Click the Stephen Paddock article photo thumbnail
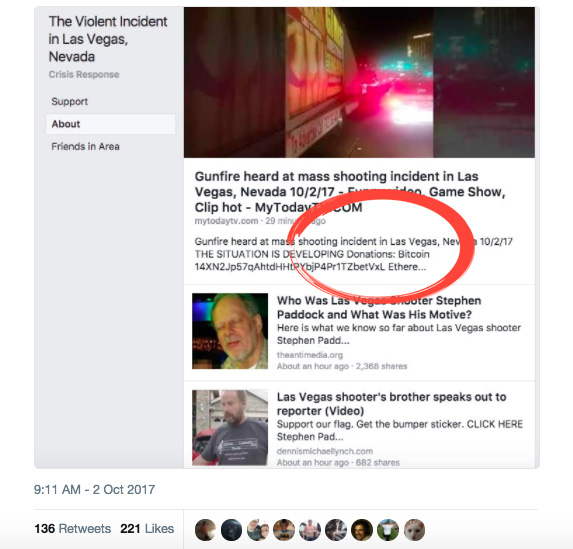The width and height of the screenshot is (573, 549). (230, 331)
